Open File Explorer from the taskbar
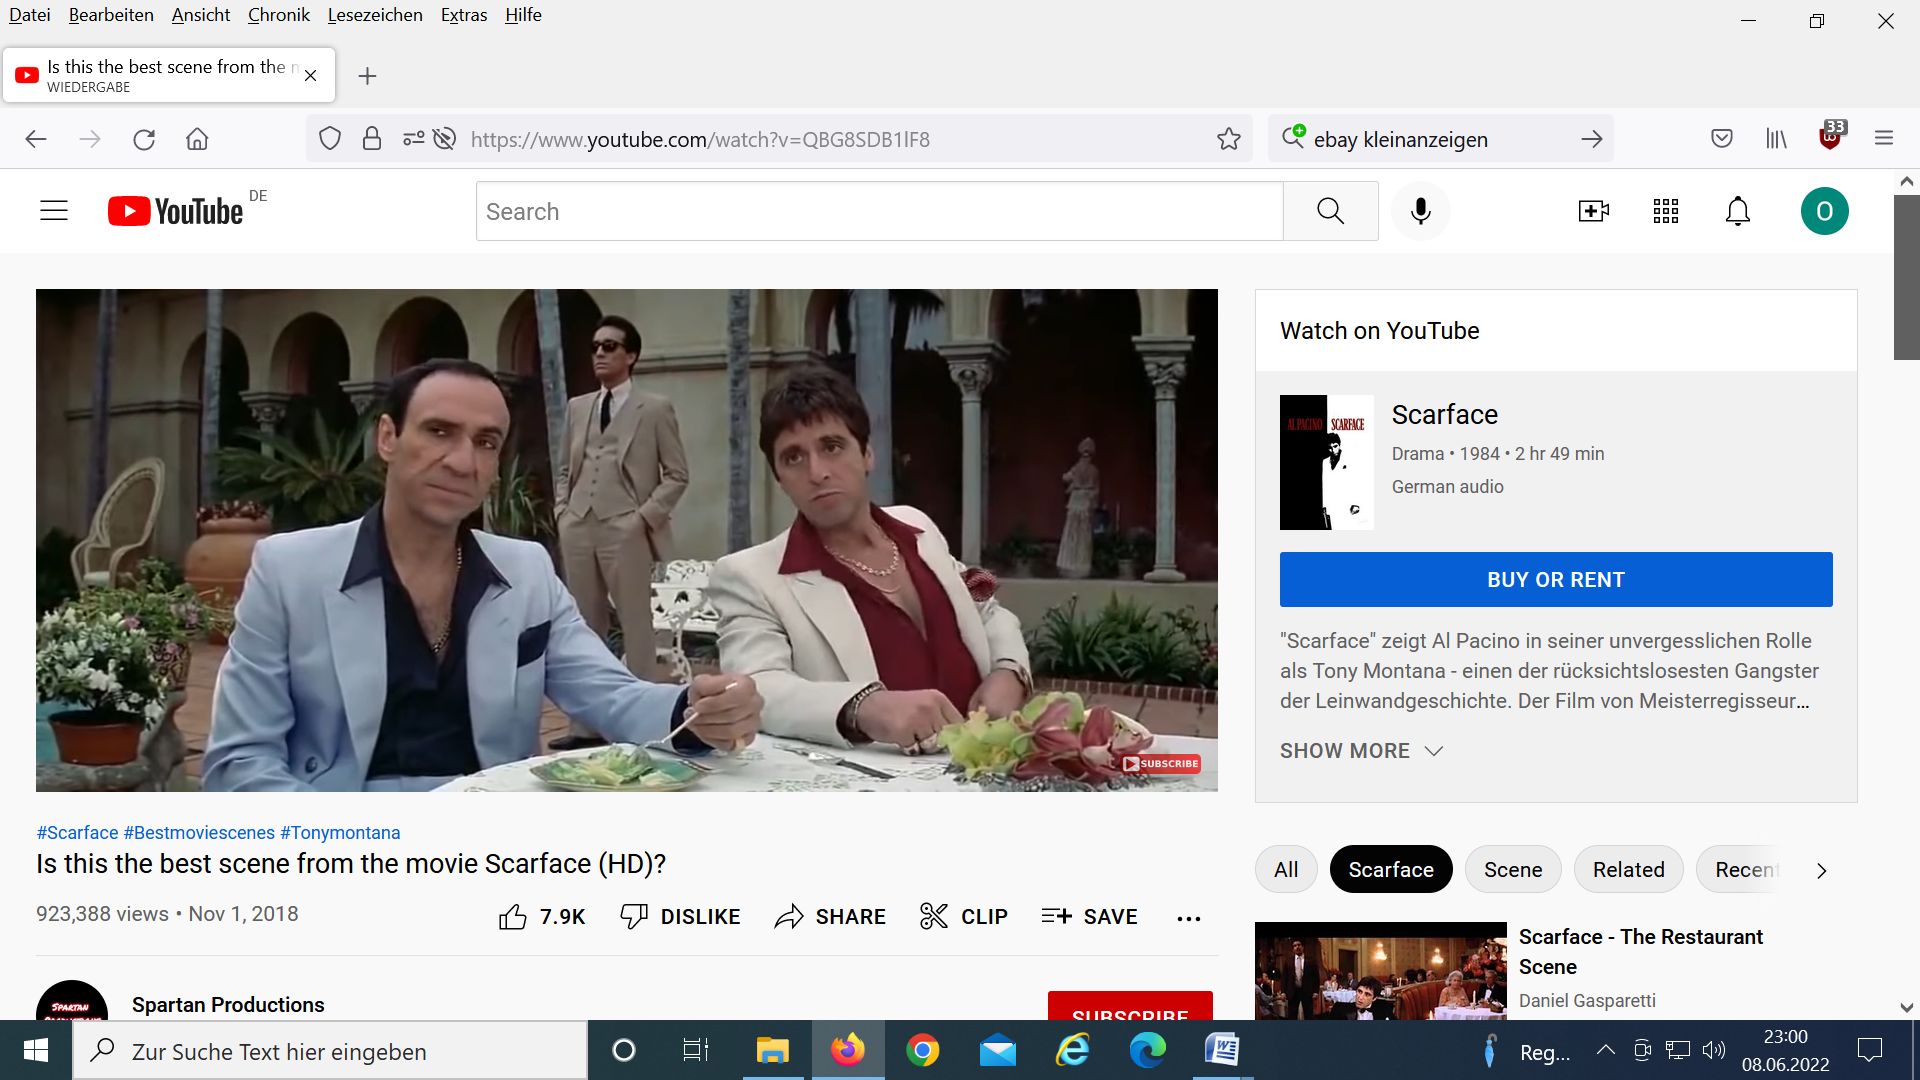Viewport: 1920px width, 1080px height. point(772,1050)
